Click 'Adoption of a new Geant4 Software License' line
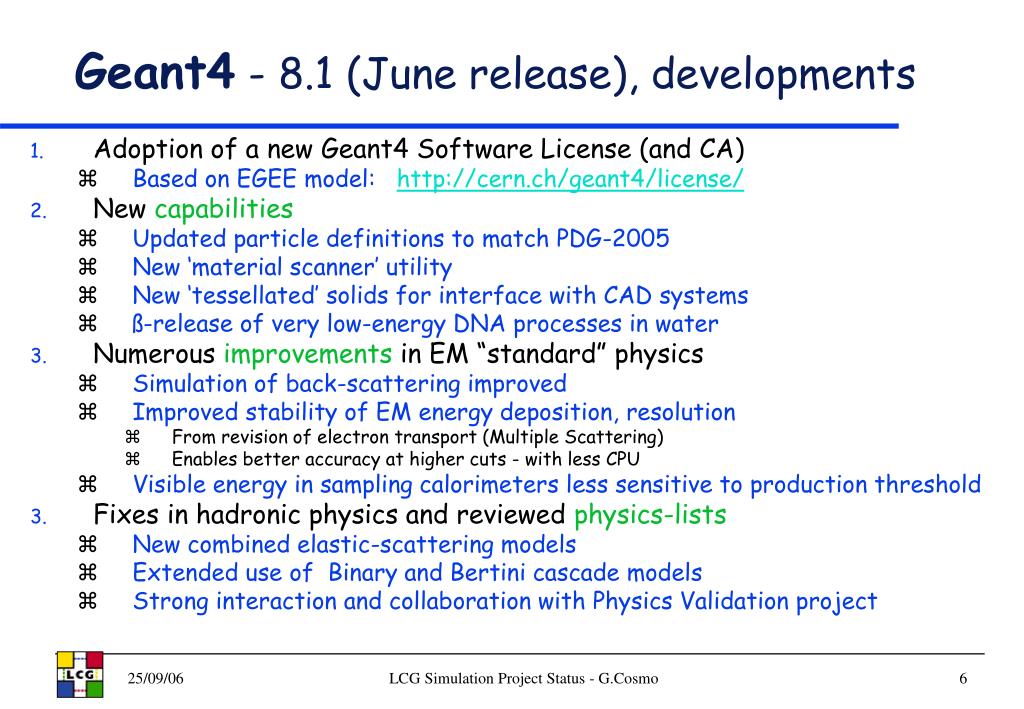 point(419,150)
